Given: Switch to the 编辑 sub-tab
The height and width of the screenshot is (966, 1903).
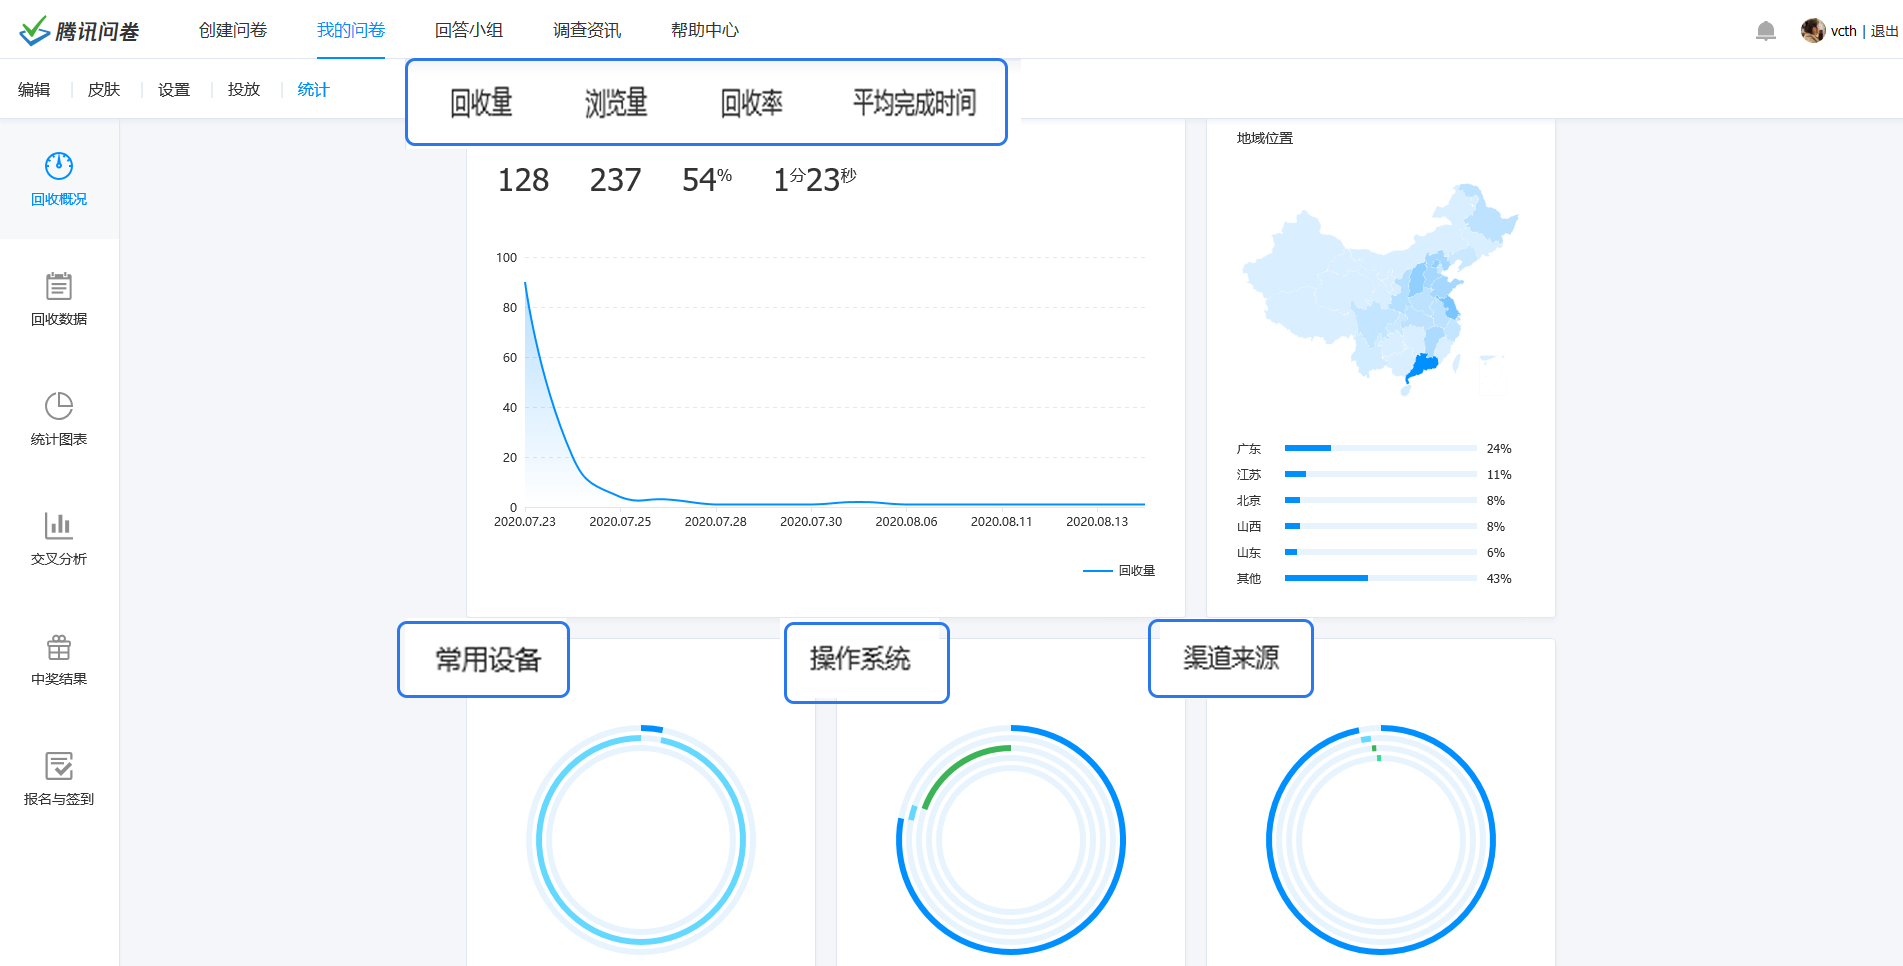Looking at the screenshot, I should (x=34, y=90).
